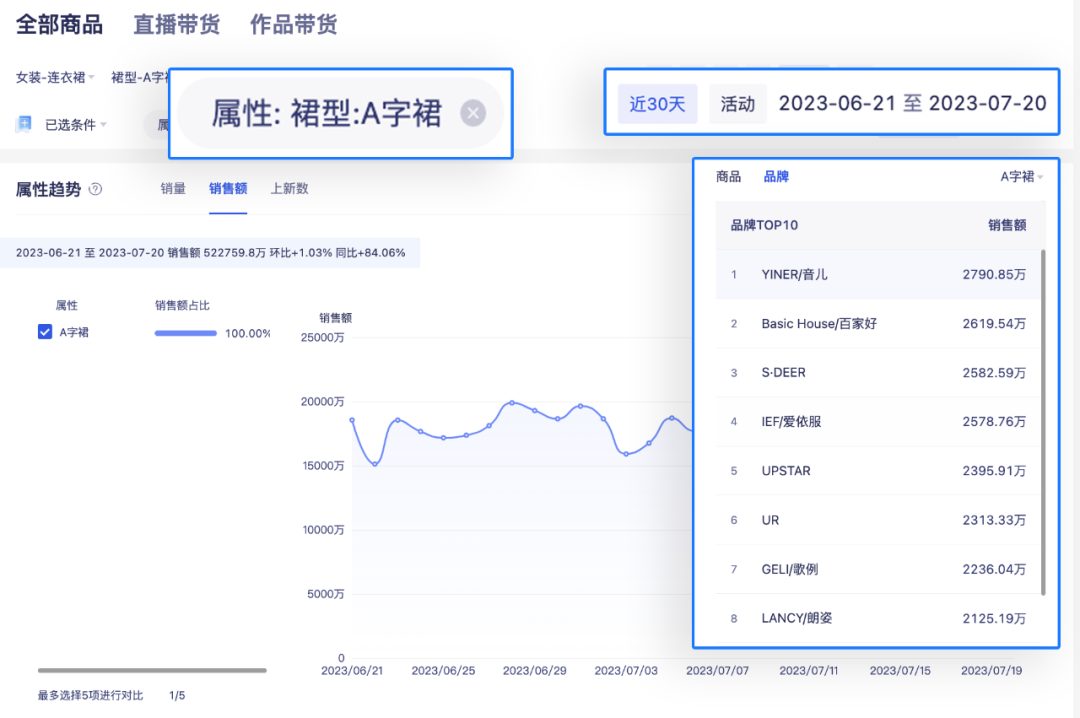Viewport: 1080px width, 718px height.
Task: Click the 2790.85万 sales value
Action: click(x=994, y=274)
